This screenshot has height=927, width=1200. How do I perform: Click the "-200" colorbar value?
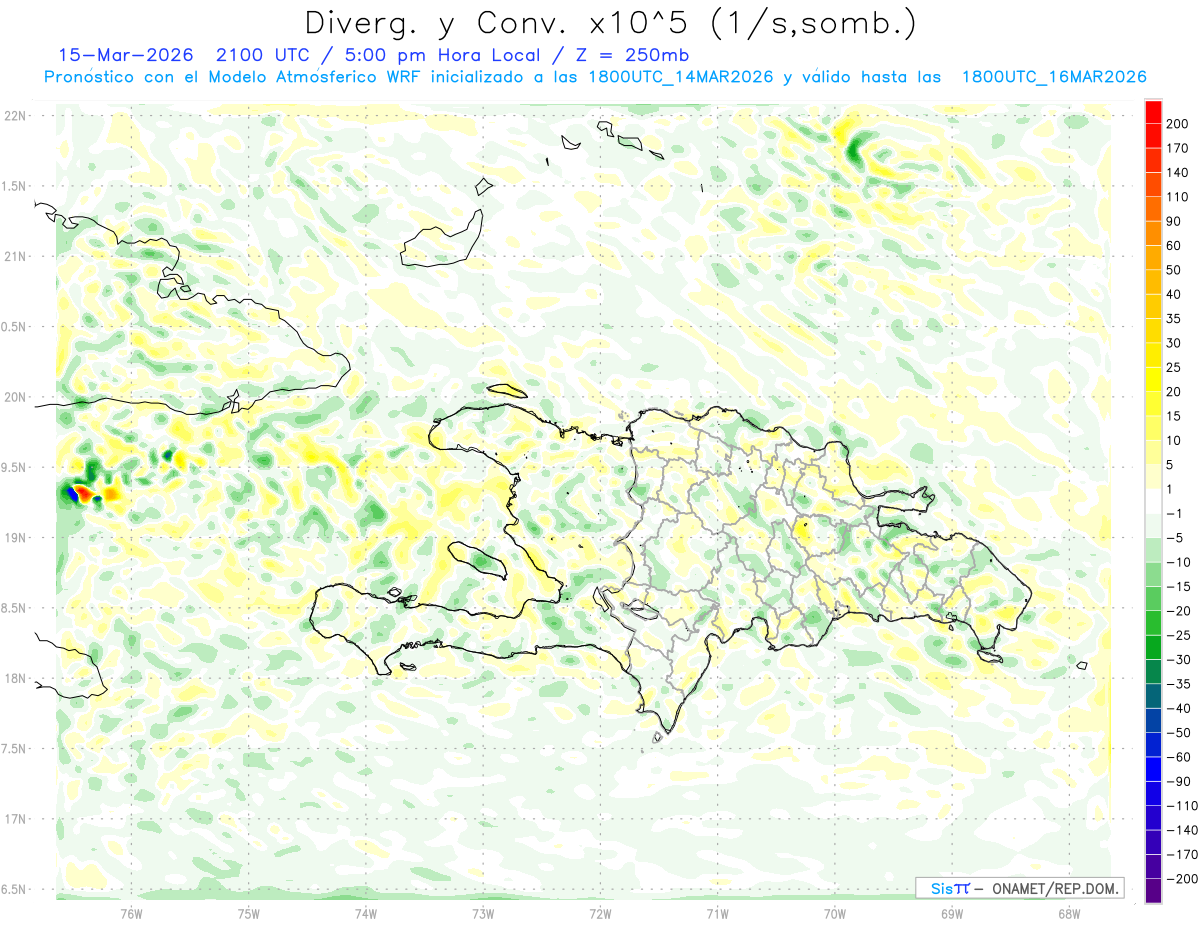1181,880
